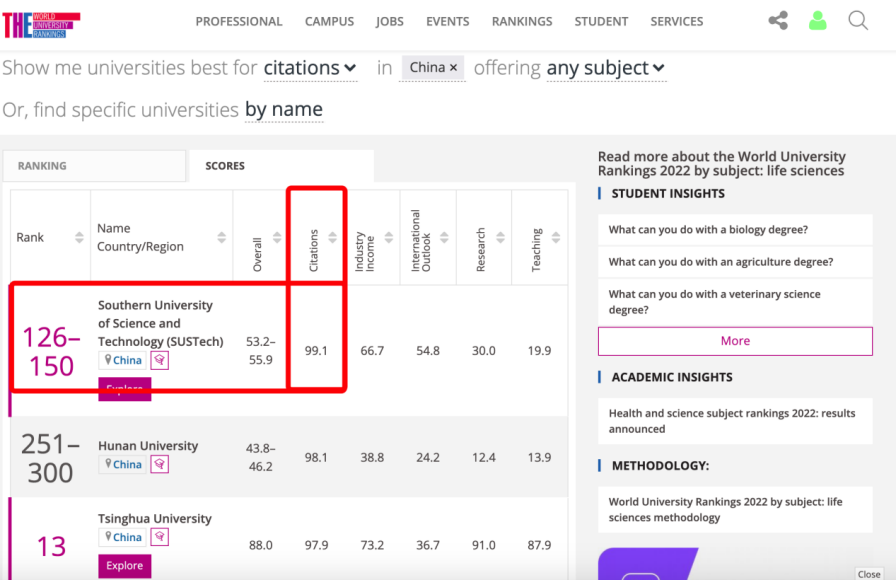The image size is (896, 580).
Task: Open the search magnifier icon
Action: point(858,21)
